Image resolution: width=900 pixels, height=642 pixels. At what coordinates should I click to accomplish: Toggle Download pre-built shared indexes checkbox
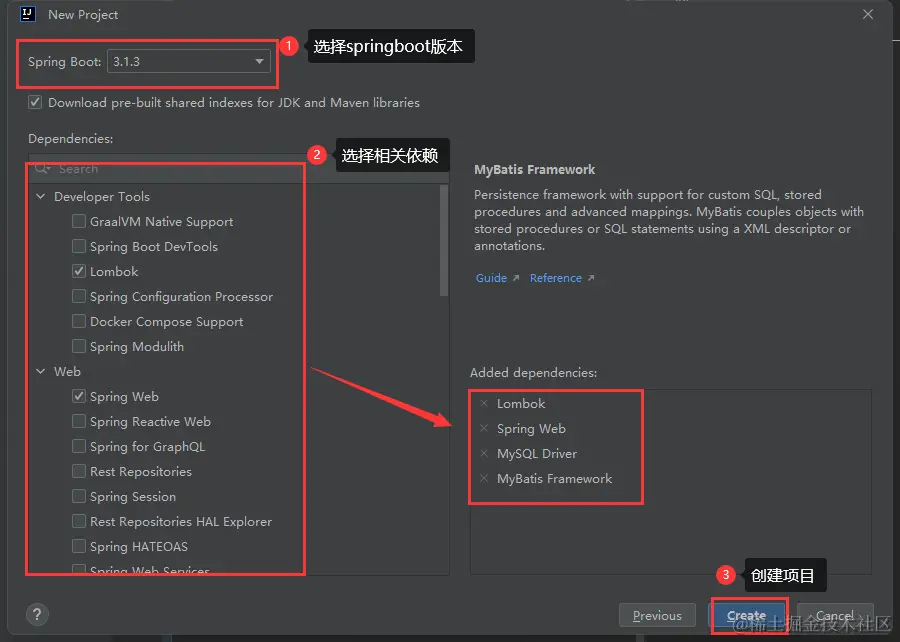click(x=35, y=103)
